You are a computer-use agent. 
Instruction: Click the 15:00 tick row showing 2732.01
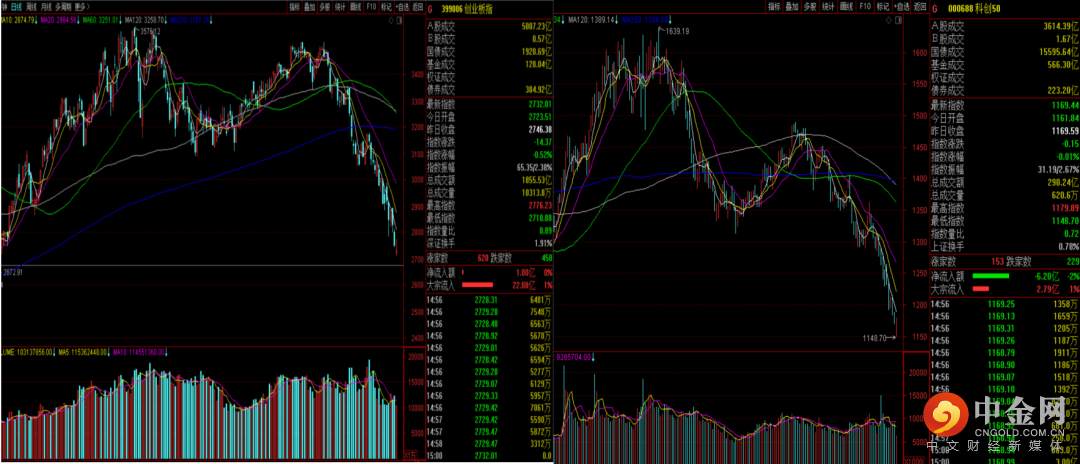click(x=490, y=456)
